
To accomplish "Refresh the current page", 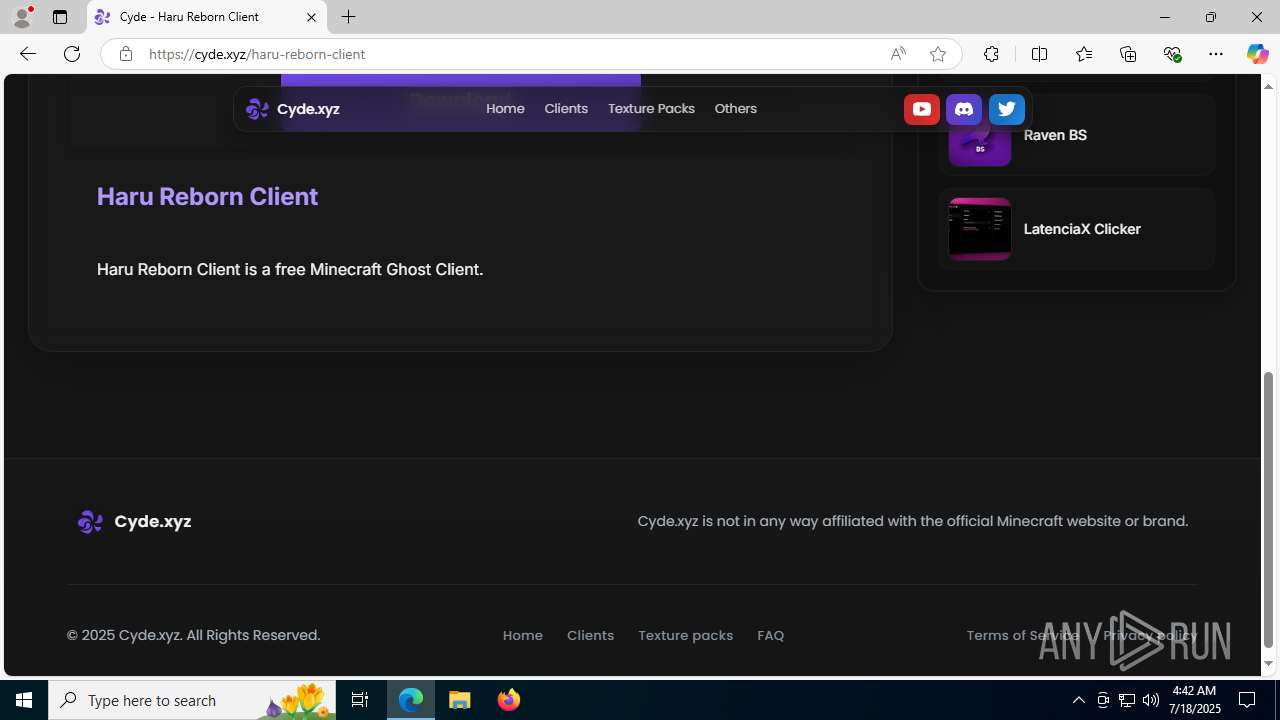I will pos(72,54).
